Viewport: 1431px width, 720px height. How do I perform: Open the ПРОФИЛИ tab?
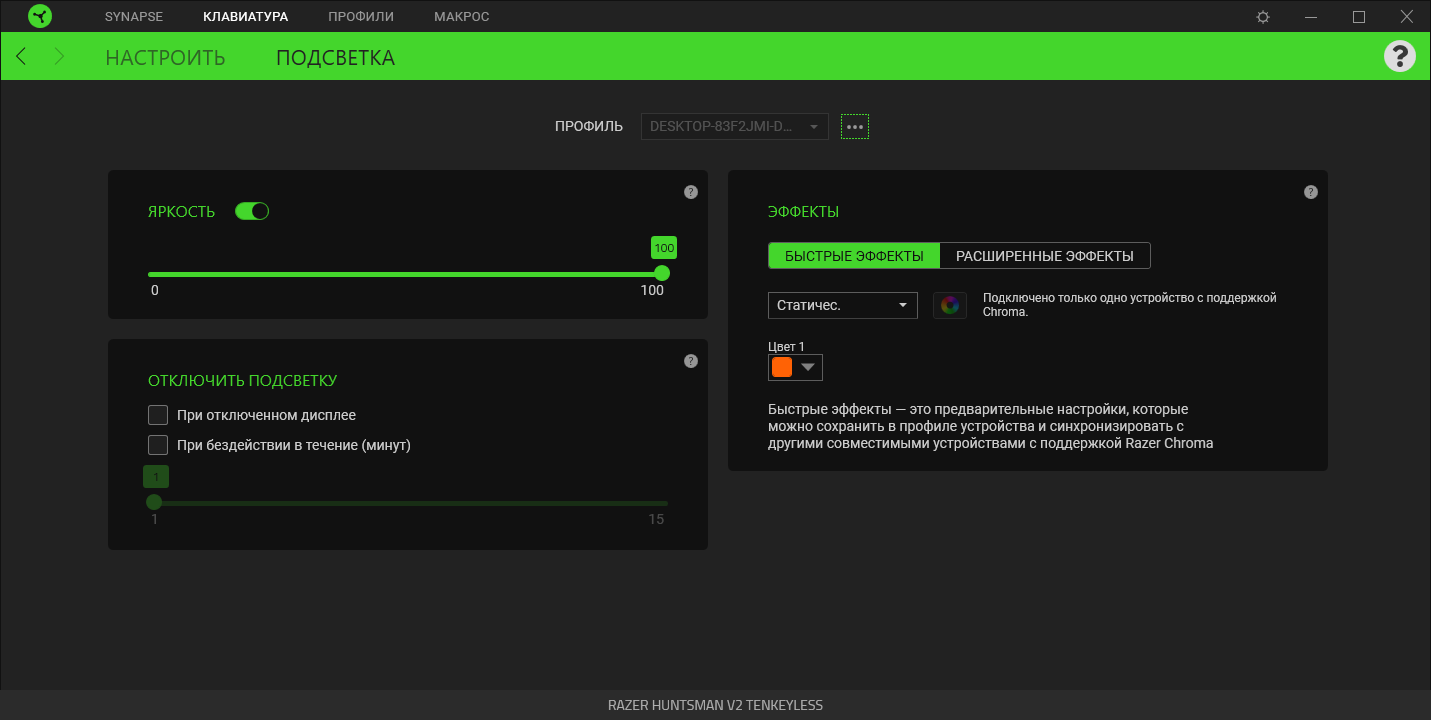tap(361, 17)
